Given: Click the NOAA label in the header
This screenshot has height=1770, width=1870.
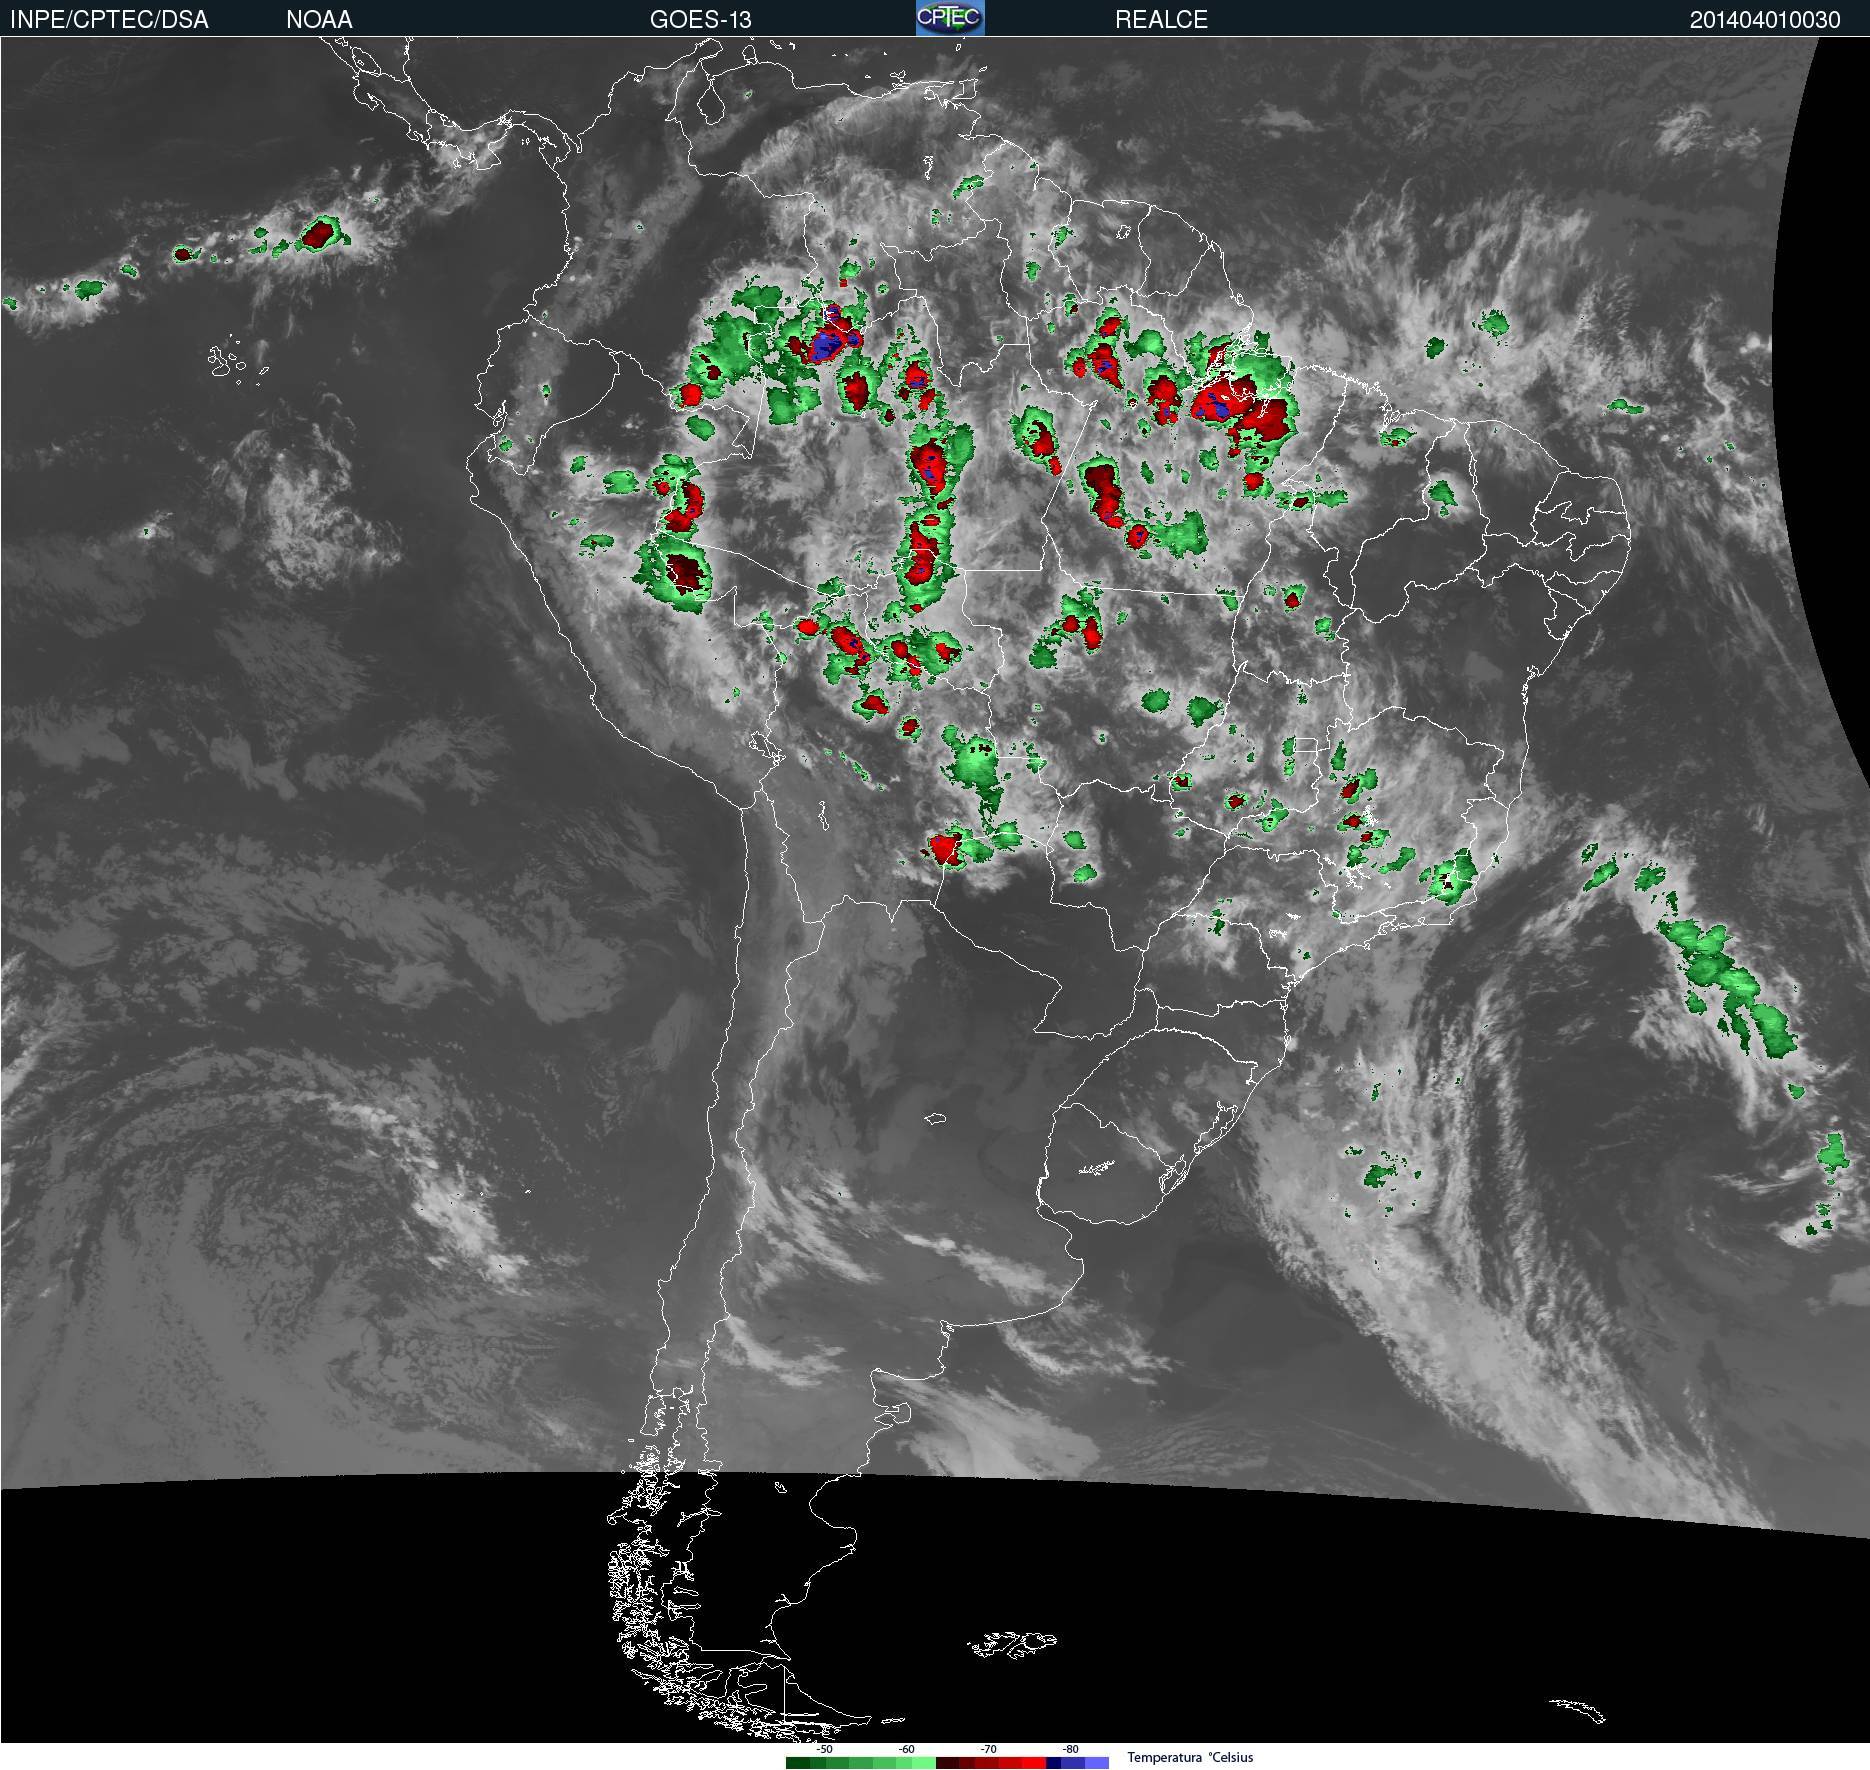Looking at the screenshot, I should click(x=319, y=19).
